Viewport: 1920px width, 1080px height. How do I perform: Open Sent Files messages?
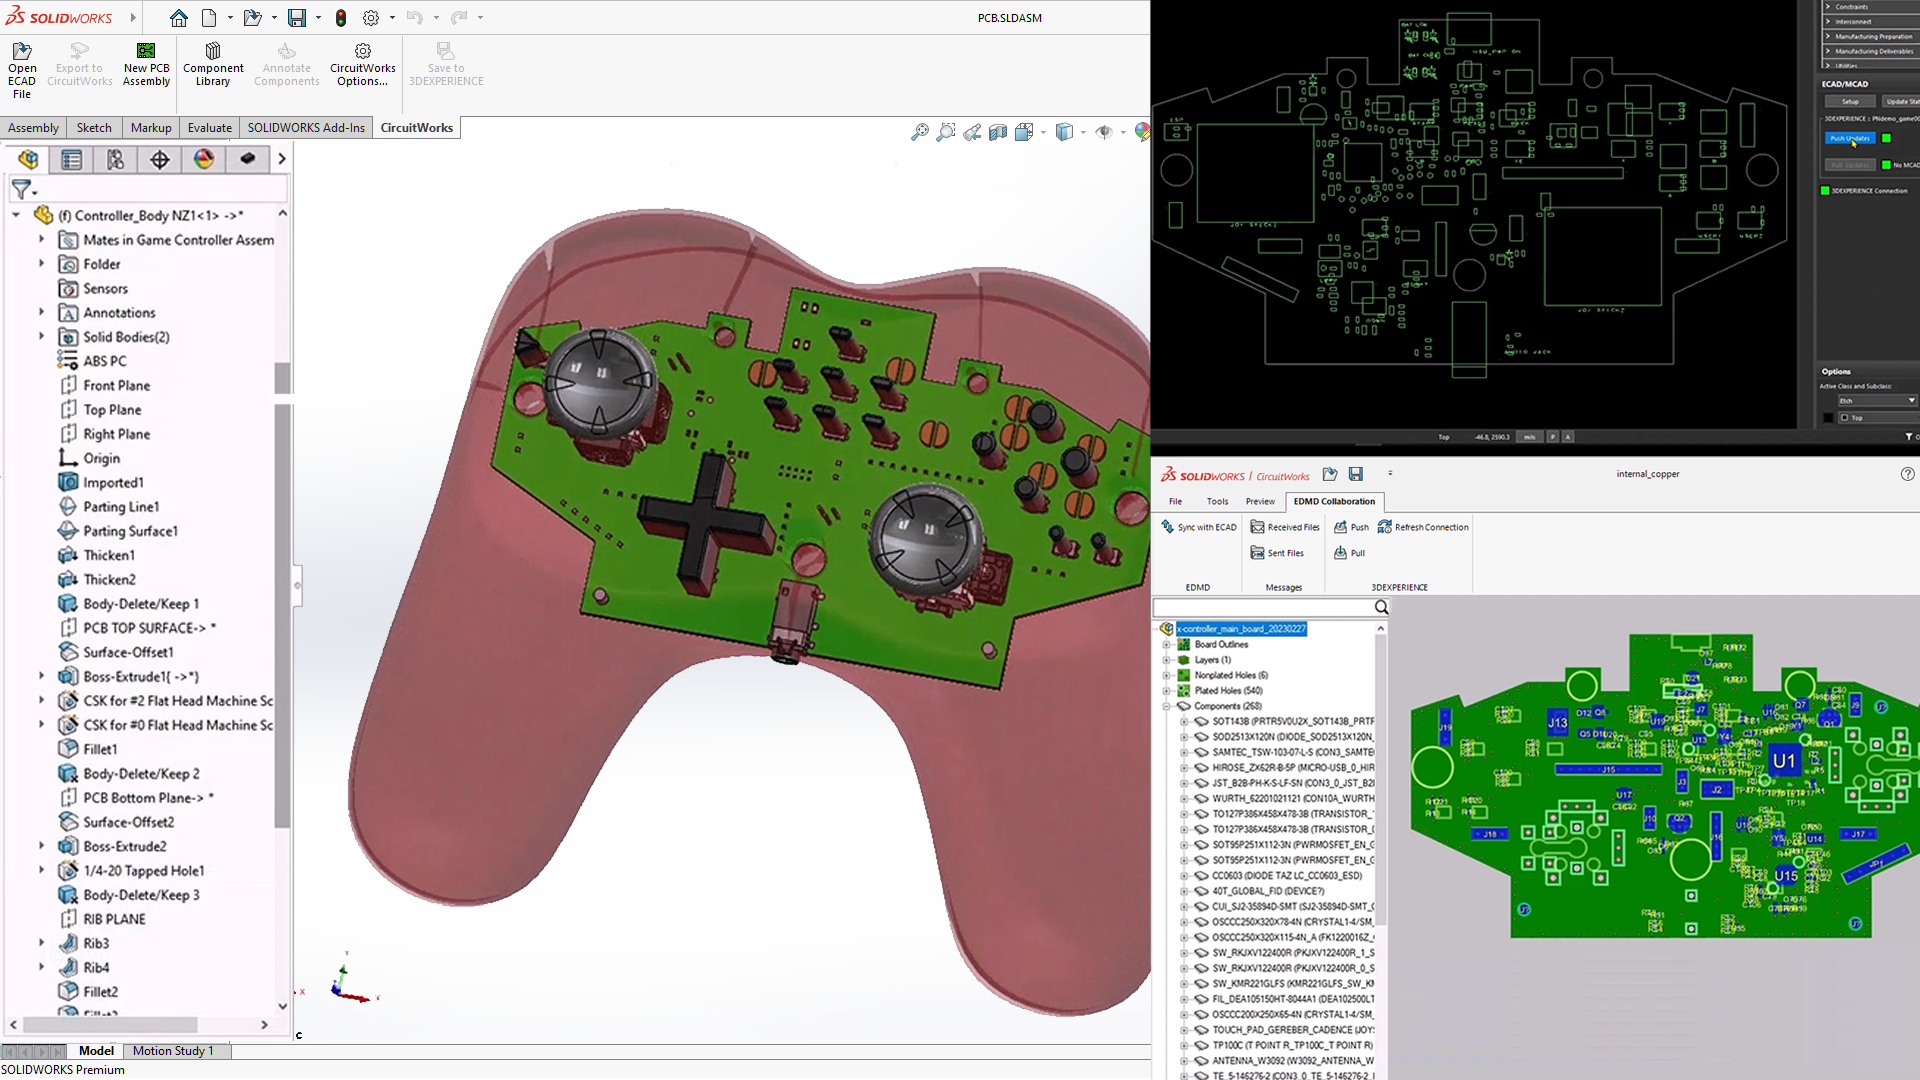point(1277,553)
